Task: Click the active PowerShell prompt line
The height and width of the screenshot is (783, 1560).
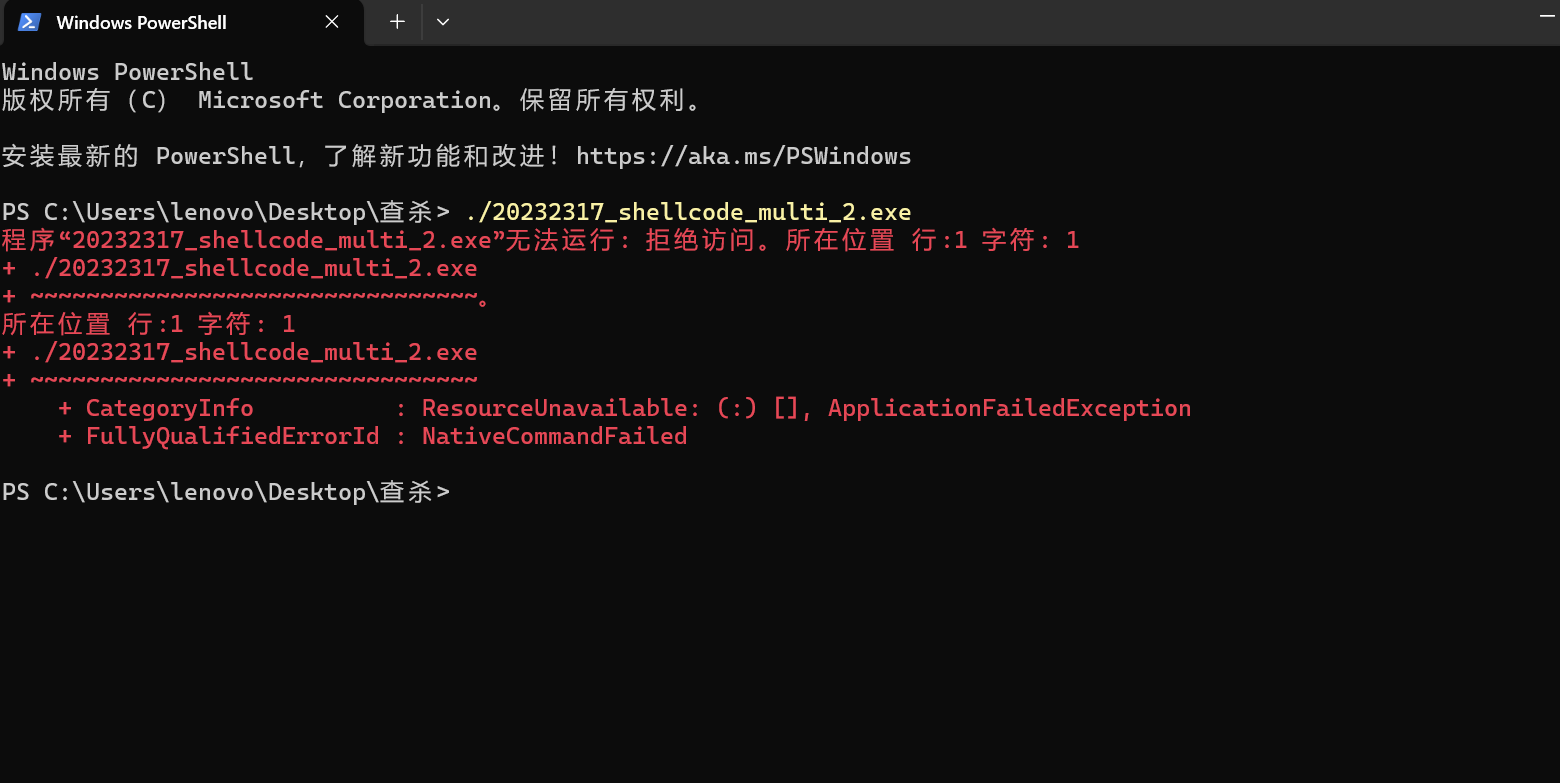Action: click(226, 491)
